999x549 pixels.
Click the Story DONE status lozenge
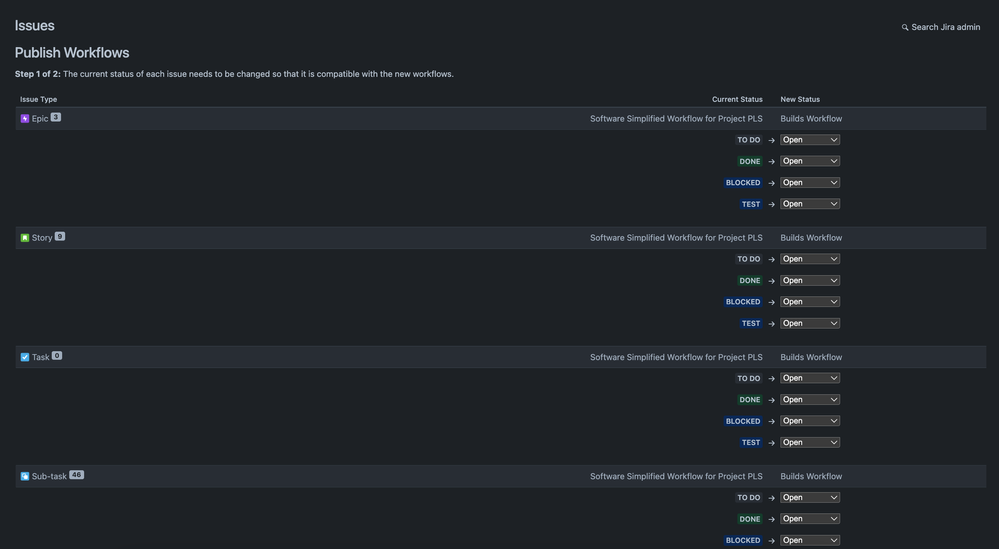(749, 281)
